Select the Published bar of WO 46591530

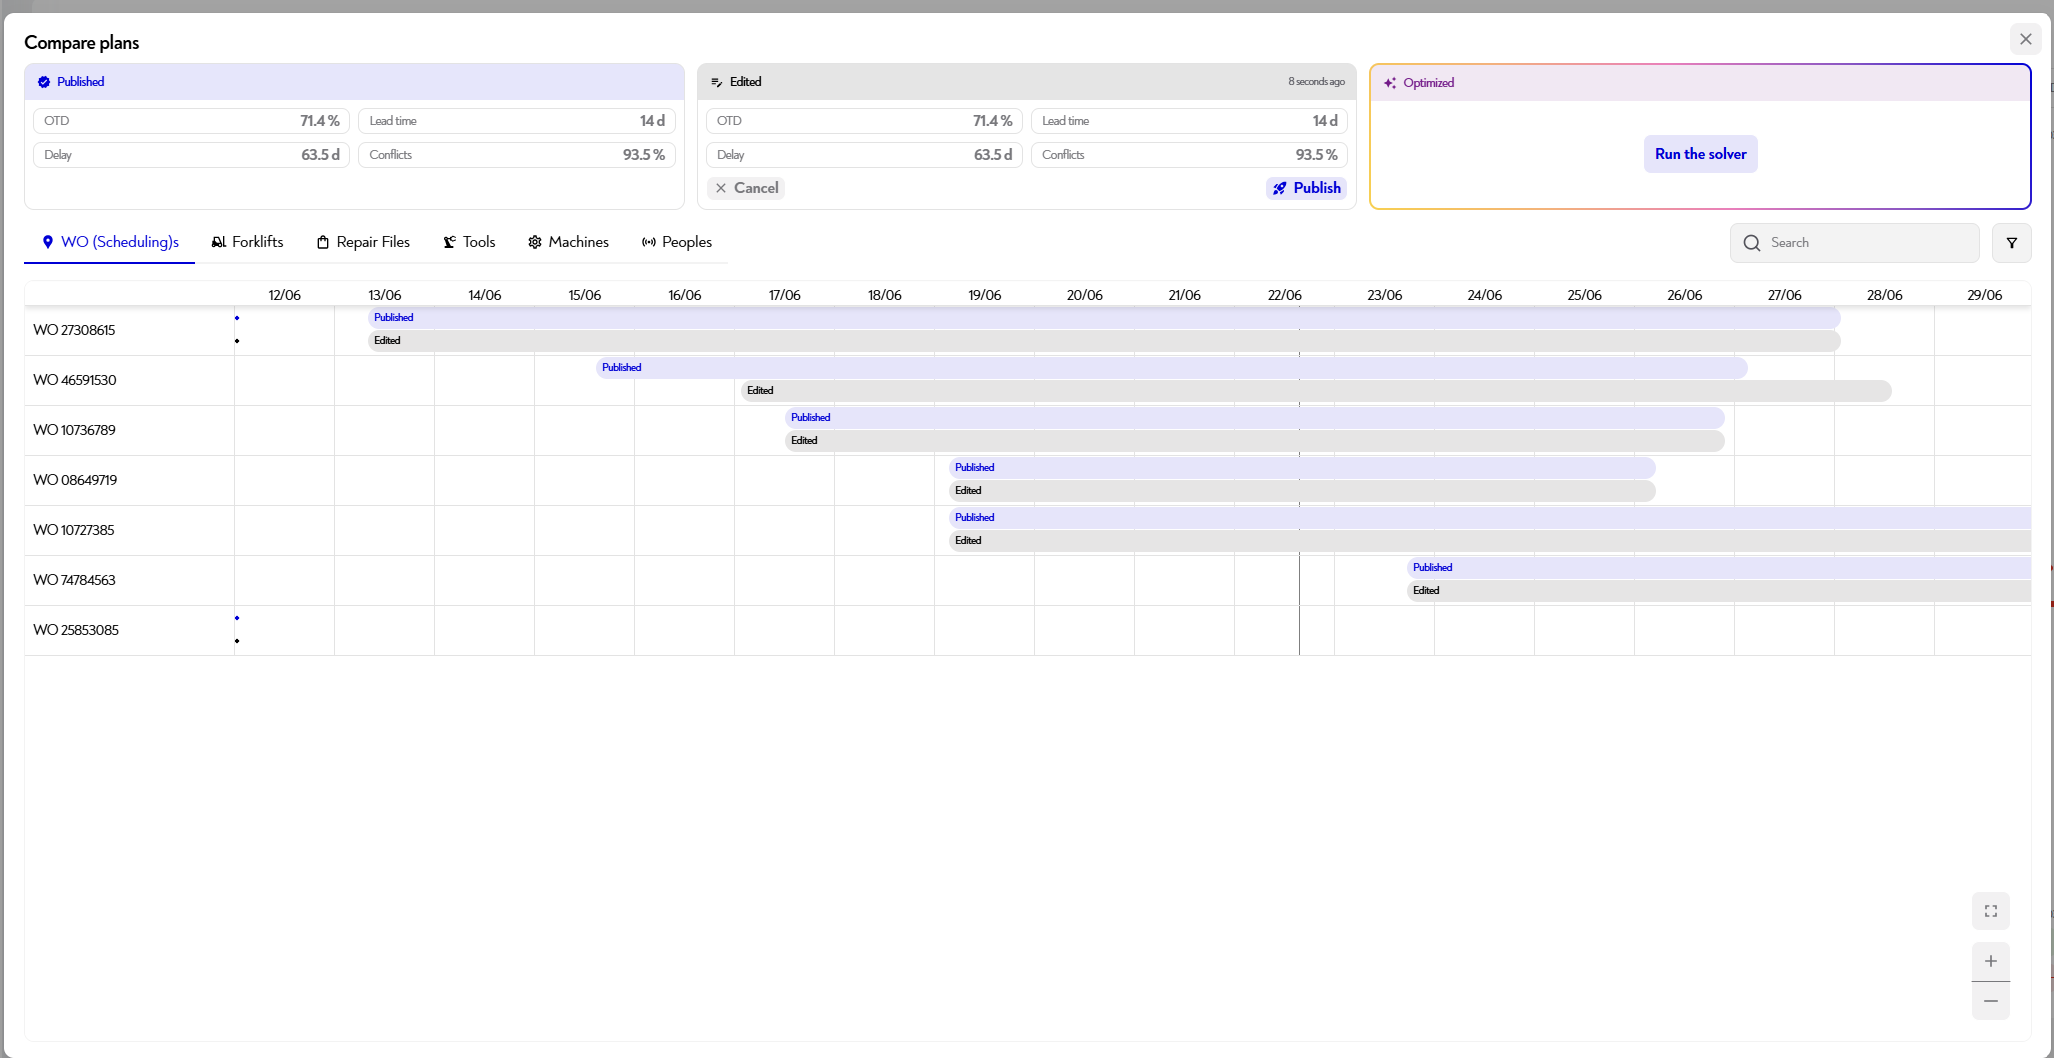tap(1171, 368)
